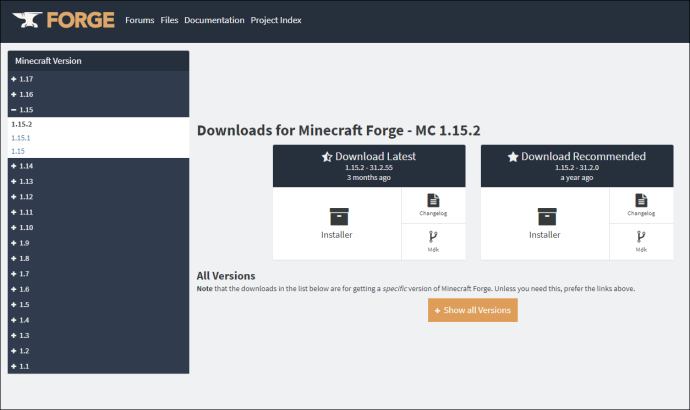Click the Installer box icon under Download Recommended
690x410 pixels.
coord(547,217)
